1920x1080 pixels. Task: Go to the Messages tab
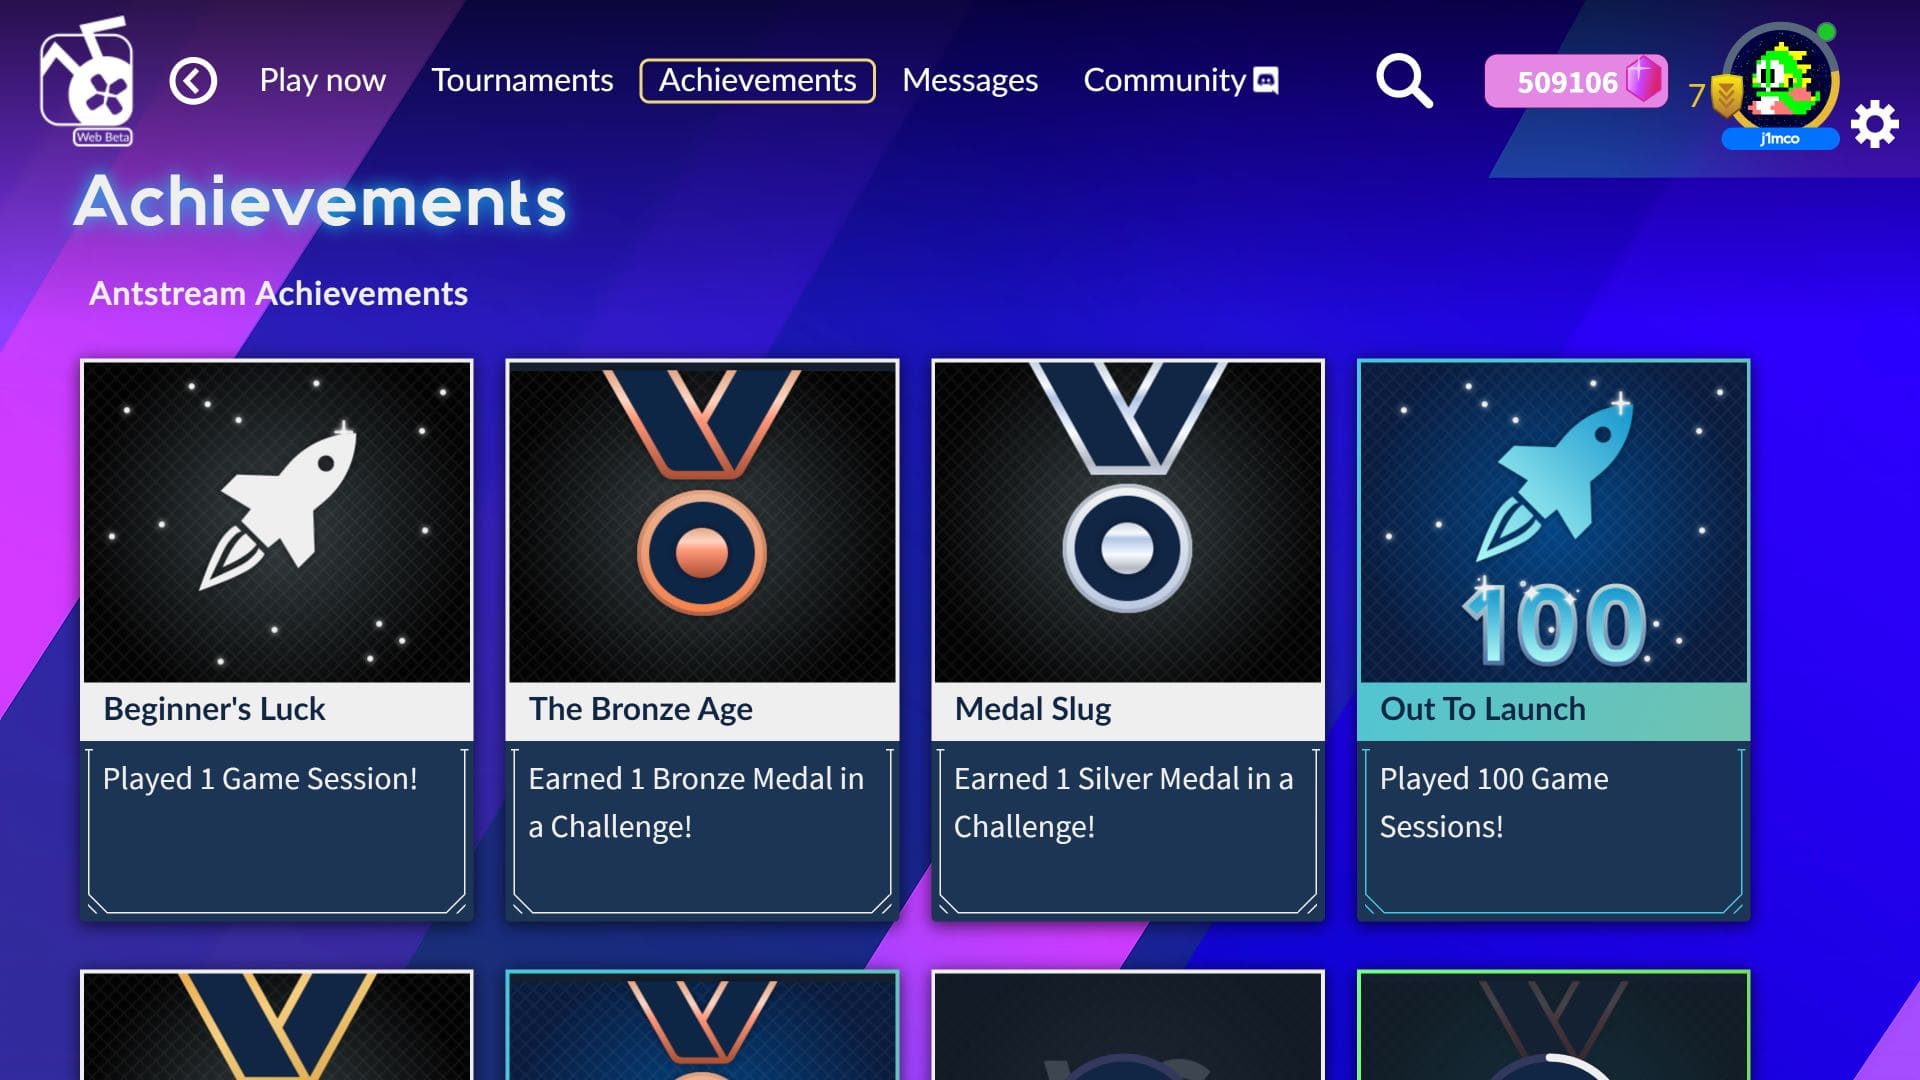pyautogui.click(x=970, y=80)
